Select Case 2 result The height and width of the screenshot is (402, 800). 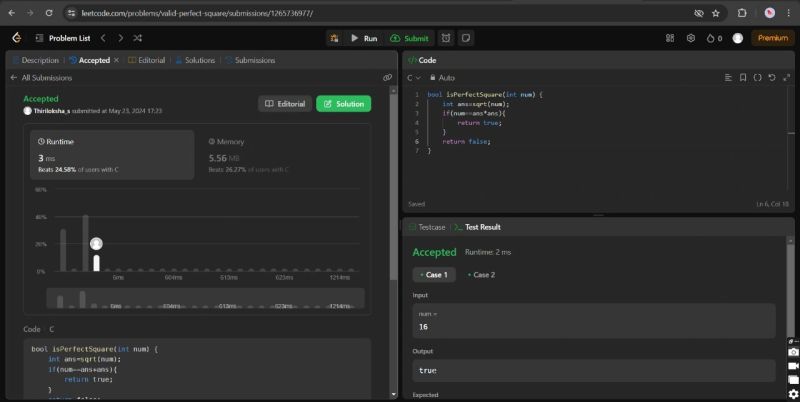click(x=481, y=275)
